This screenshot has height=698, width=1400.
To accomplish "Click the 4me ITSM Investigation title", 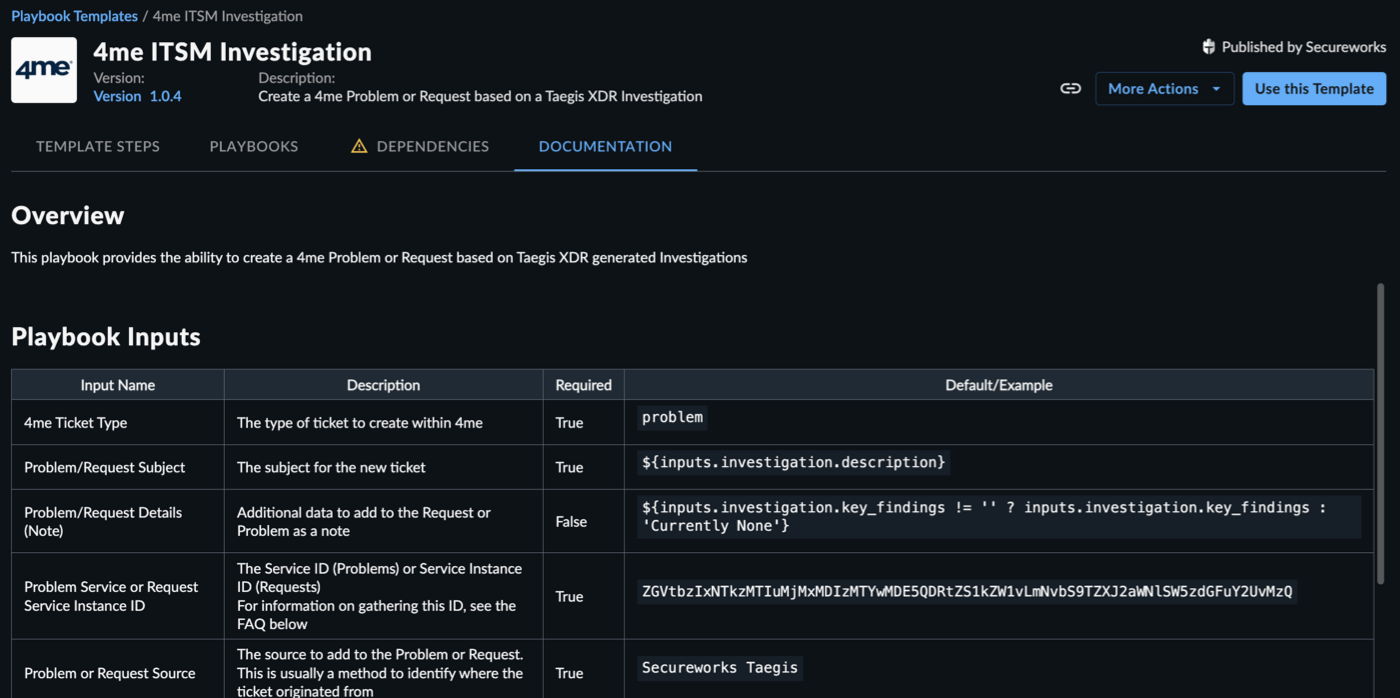I will tap(232, 51).
